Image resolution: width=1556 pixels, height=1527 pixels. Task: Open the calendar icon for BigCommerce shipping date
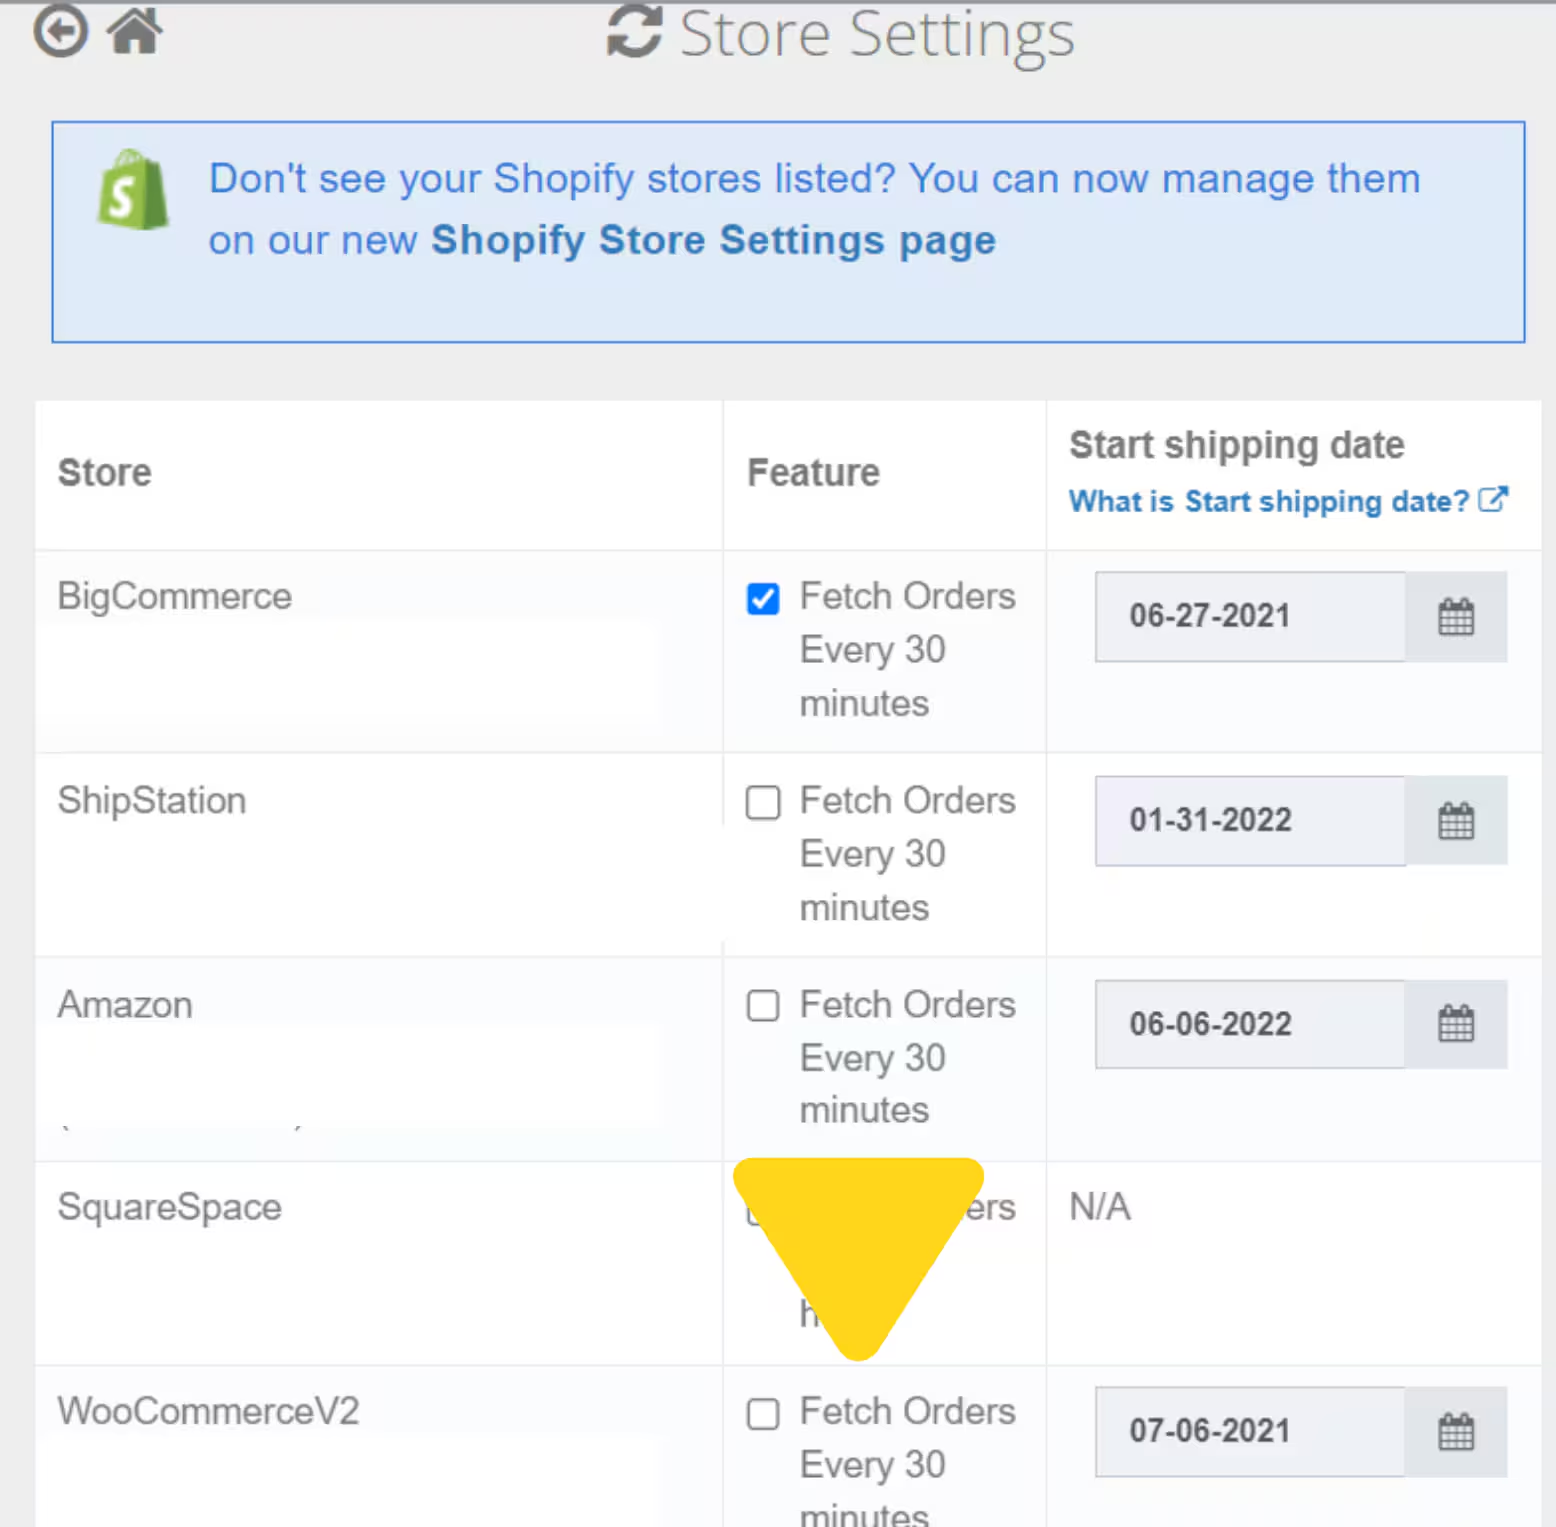point(1456,617)
